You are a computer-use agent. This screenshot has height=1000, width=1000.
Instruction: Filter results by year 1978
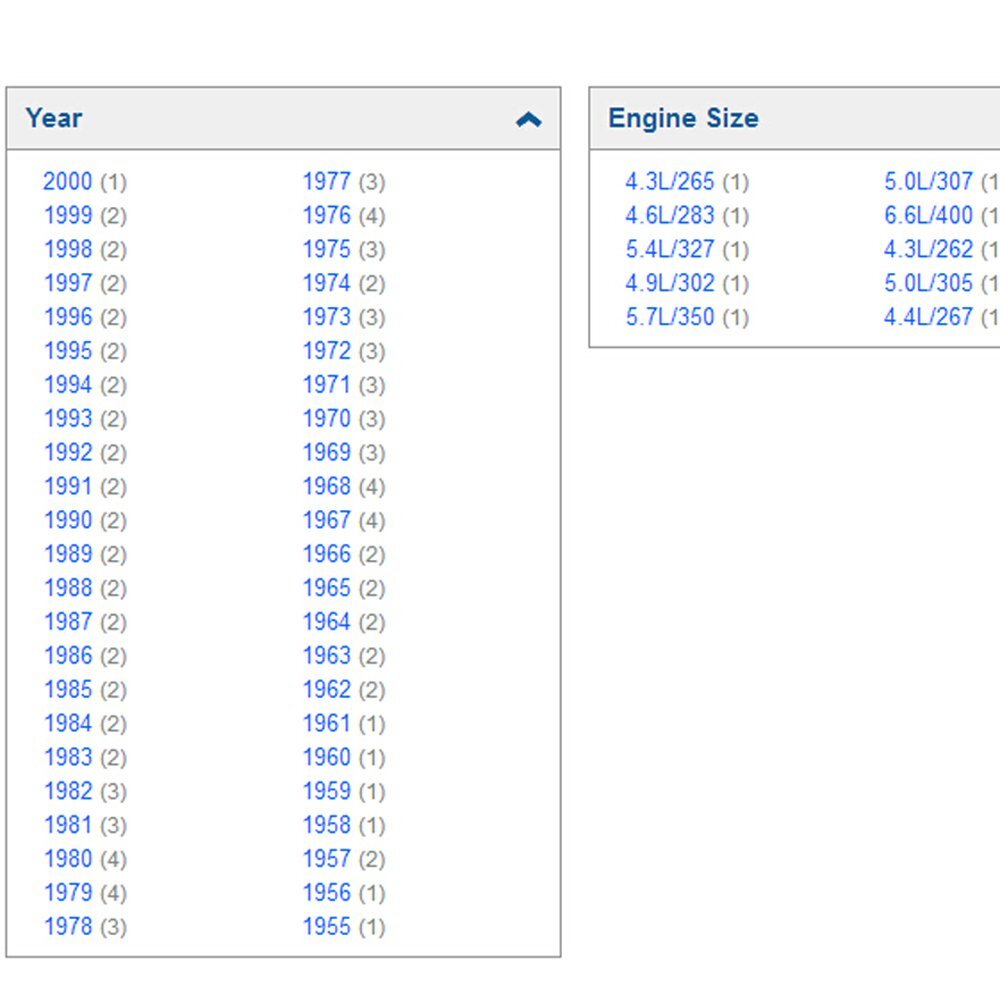(67, 926)
